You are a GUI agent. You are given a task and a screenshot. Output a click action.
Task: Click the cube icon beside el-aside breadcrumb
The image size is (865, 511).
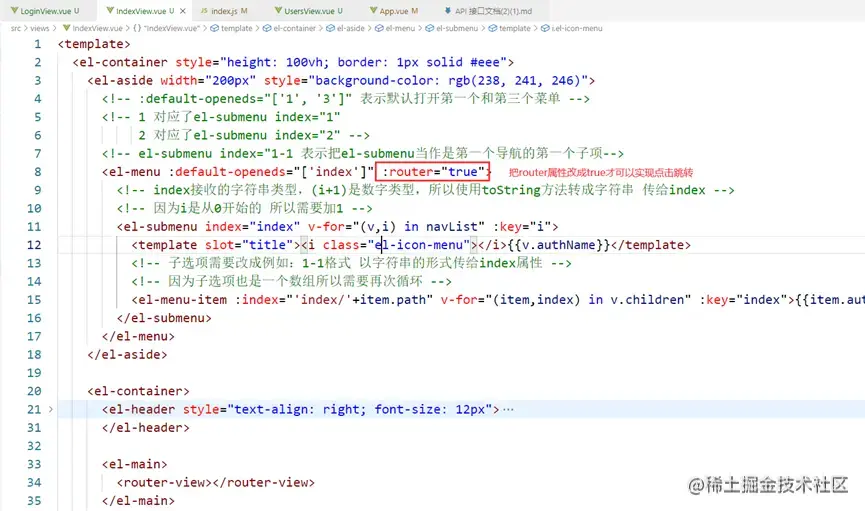(x=330, y=28)
